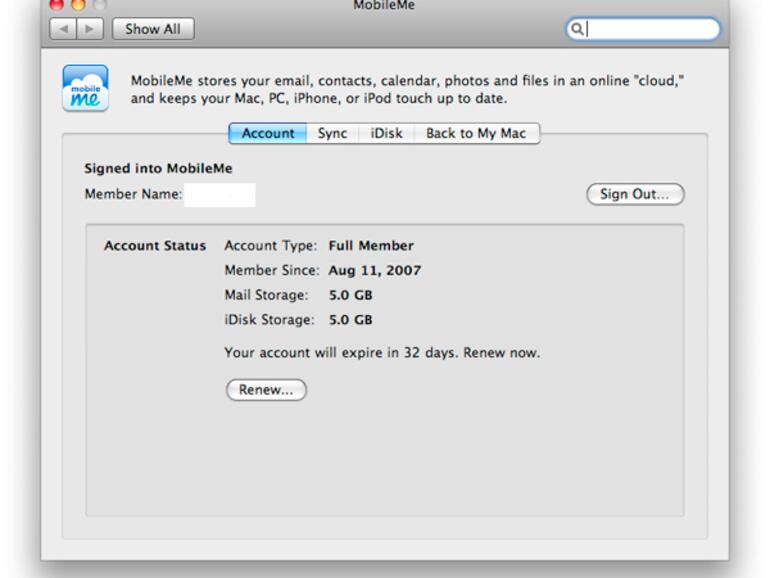Click the MobileMe cloud icon
The image size is (770, 578).
tap(85, 88)
